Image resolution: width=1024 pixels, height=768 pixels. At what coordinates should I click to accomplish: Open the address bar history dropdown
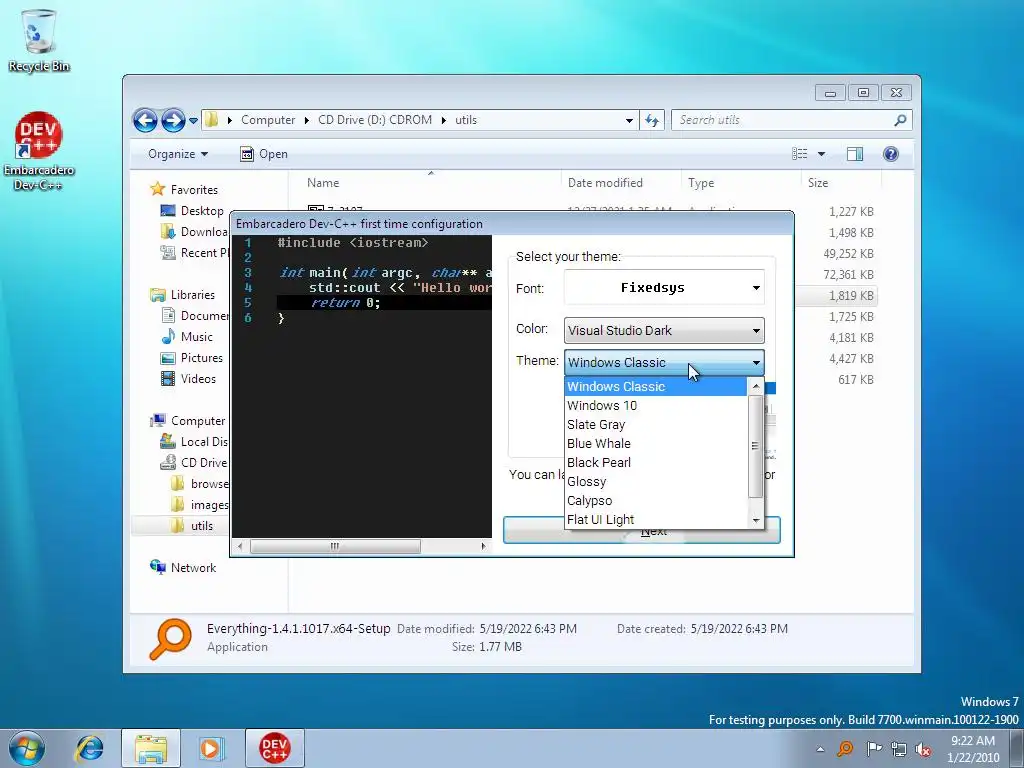629,120
